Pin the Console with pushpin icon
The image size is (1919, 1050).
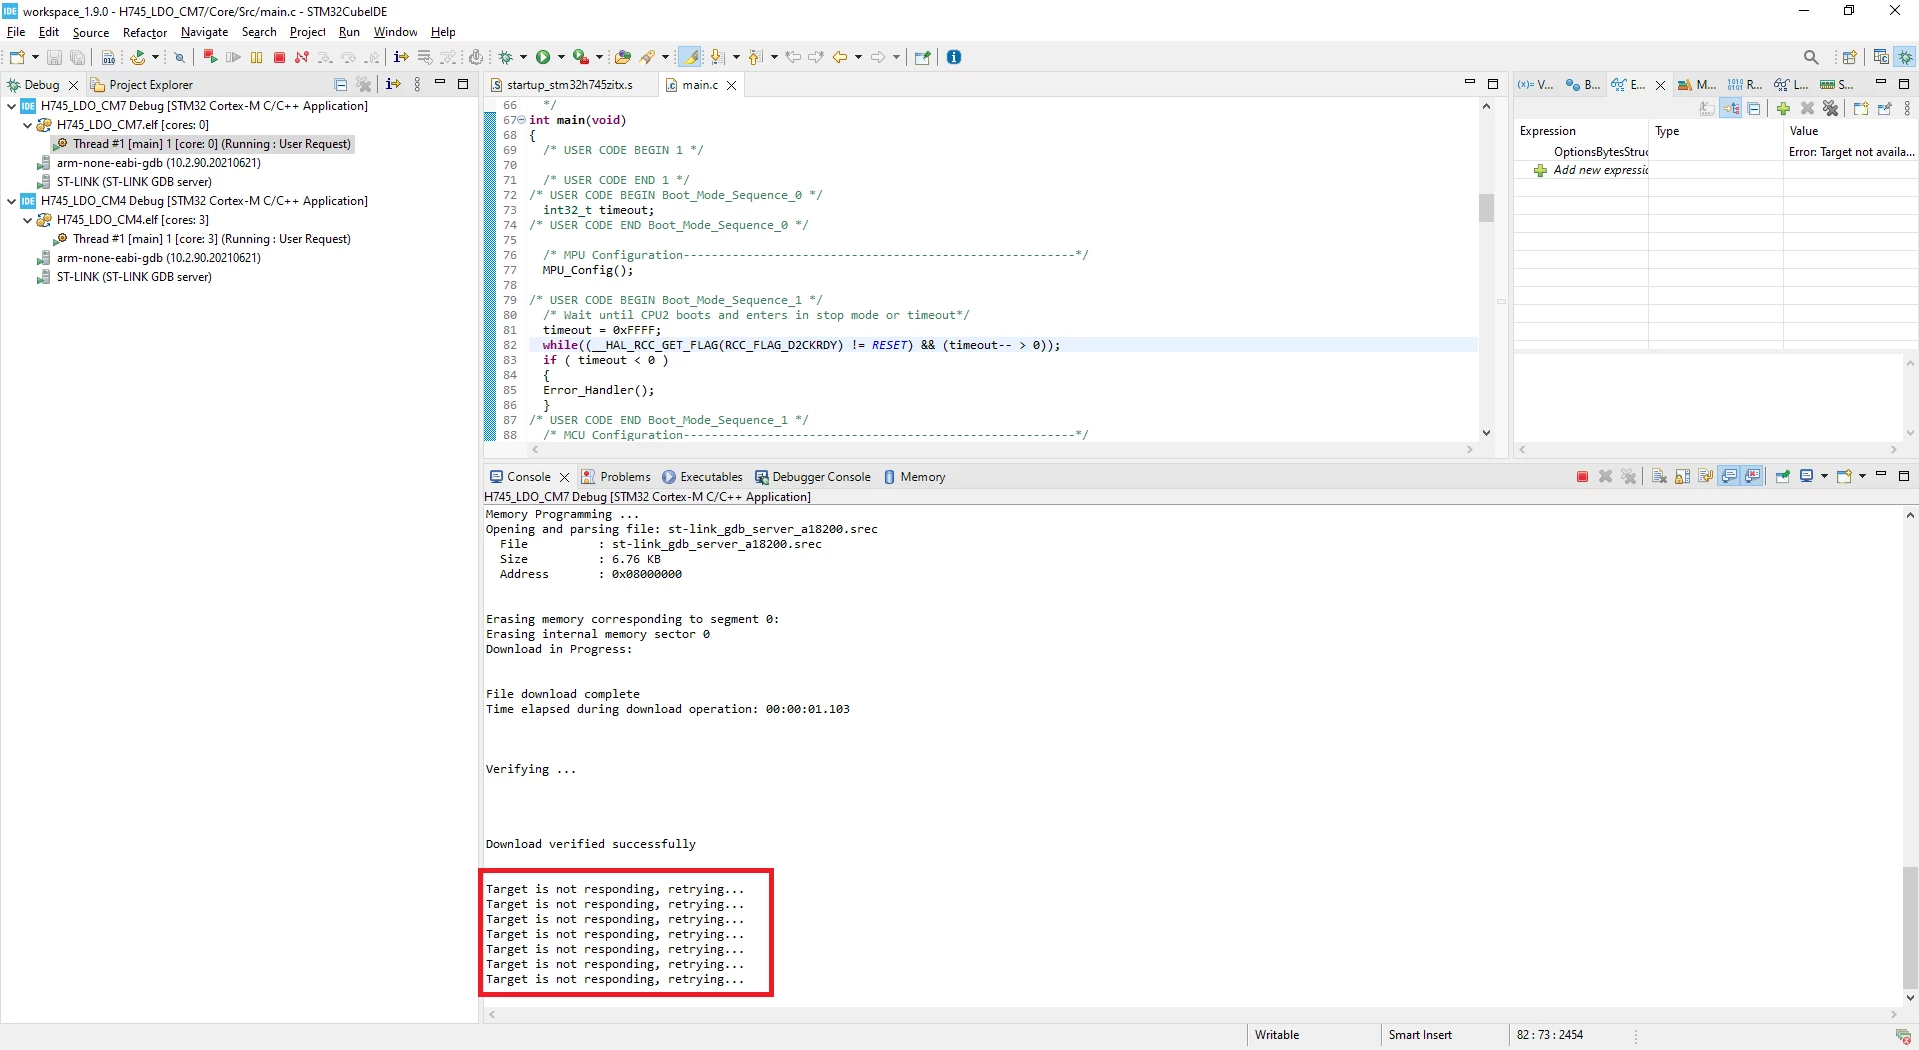click(x=1783, y=476)
